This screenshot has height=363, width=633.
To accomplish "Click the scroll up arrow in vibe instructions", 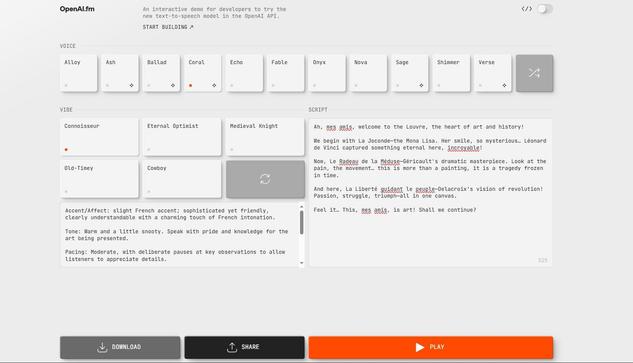I will click(x=302, y=207).
